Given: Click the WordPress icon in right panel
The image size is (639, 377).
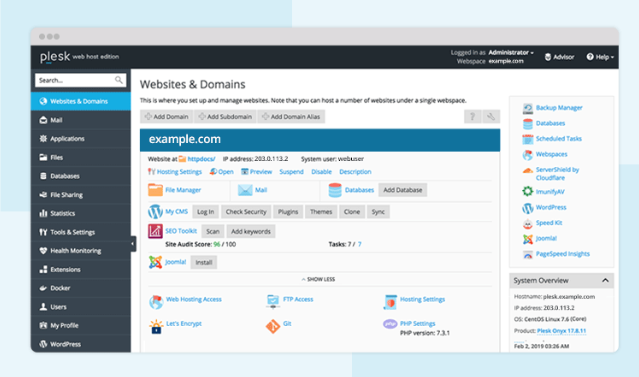Looking at the screenshot, I should [x=528, y=208].
